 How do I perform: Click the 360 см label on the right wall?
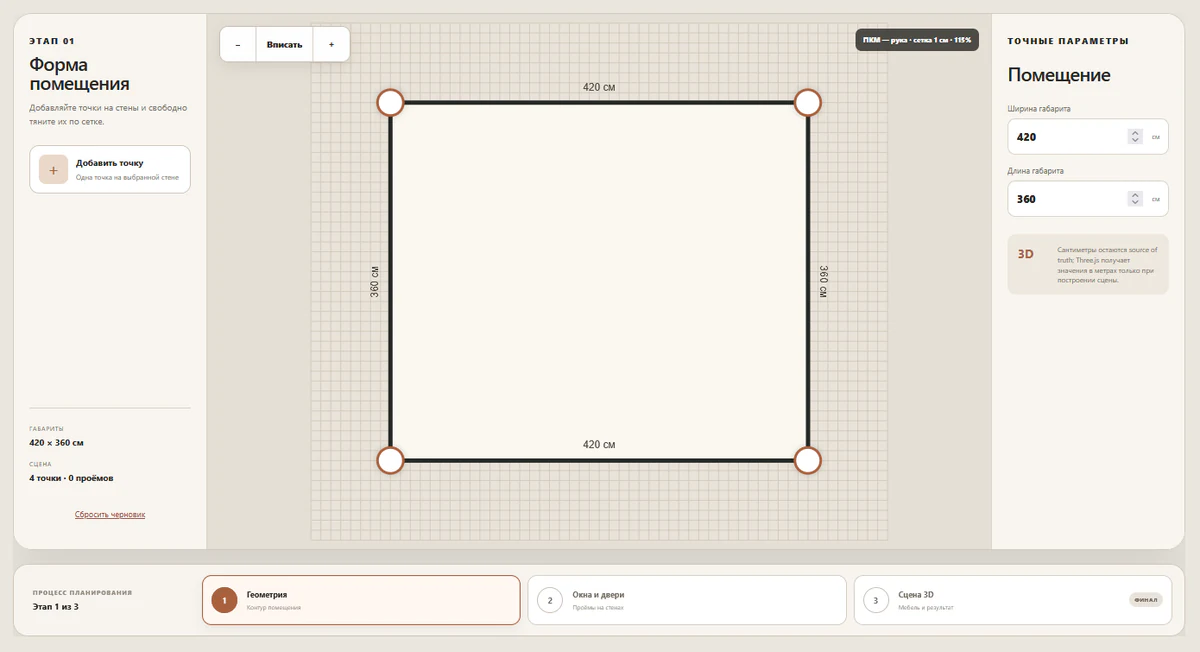[x=824, y=281]
